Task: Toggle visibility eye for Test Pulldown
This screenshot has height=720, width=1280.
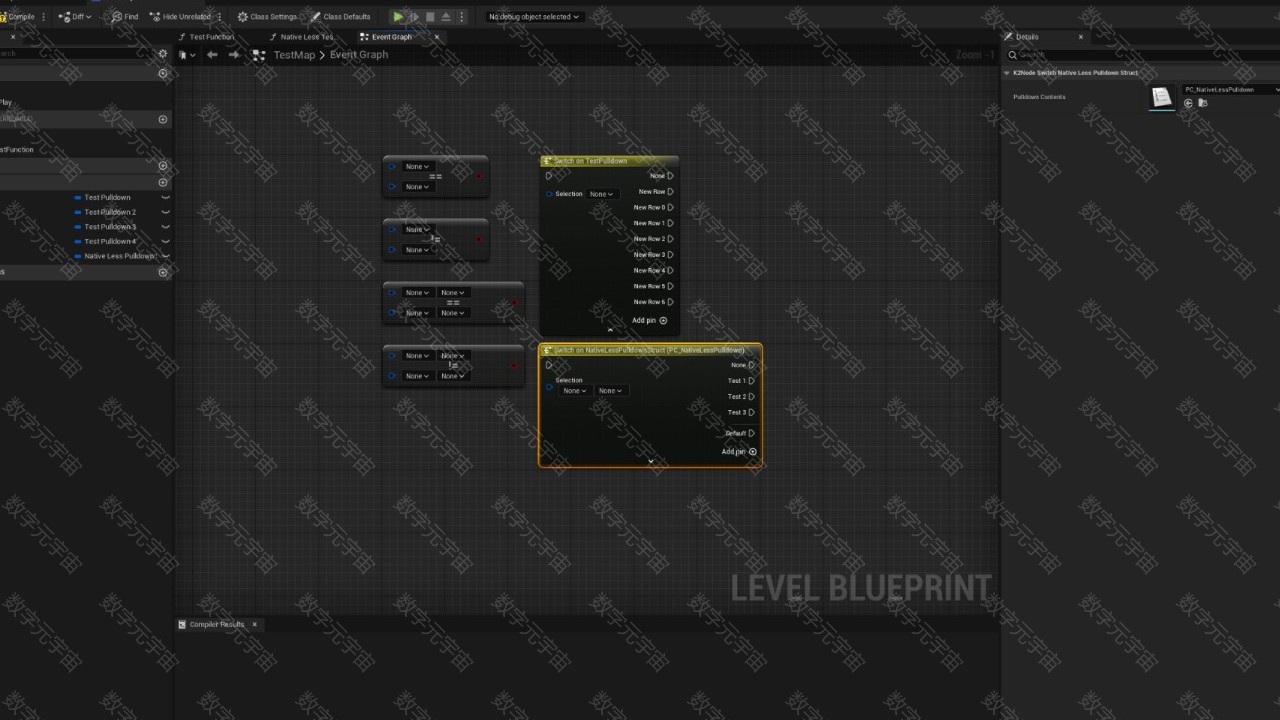Action: point(166,197)
